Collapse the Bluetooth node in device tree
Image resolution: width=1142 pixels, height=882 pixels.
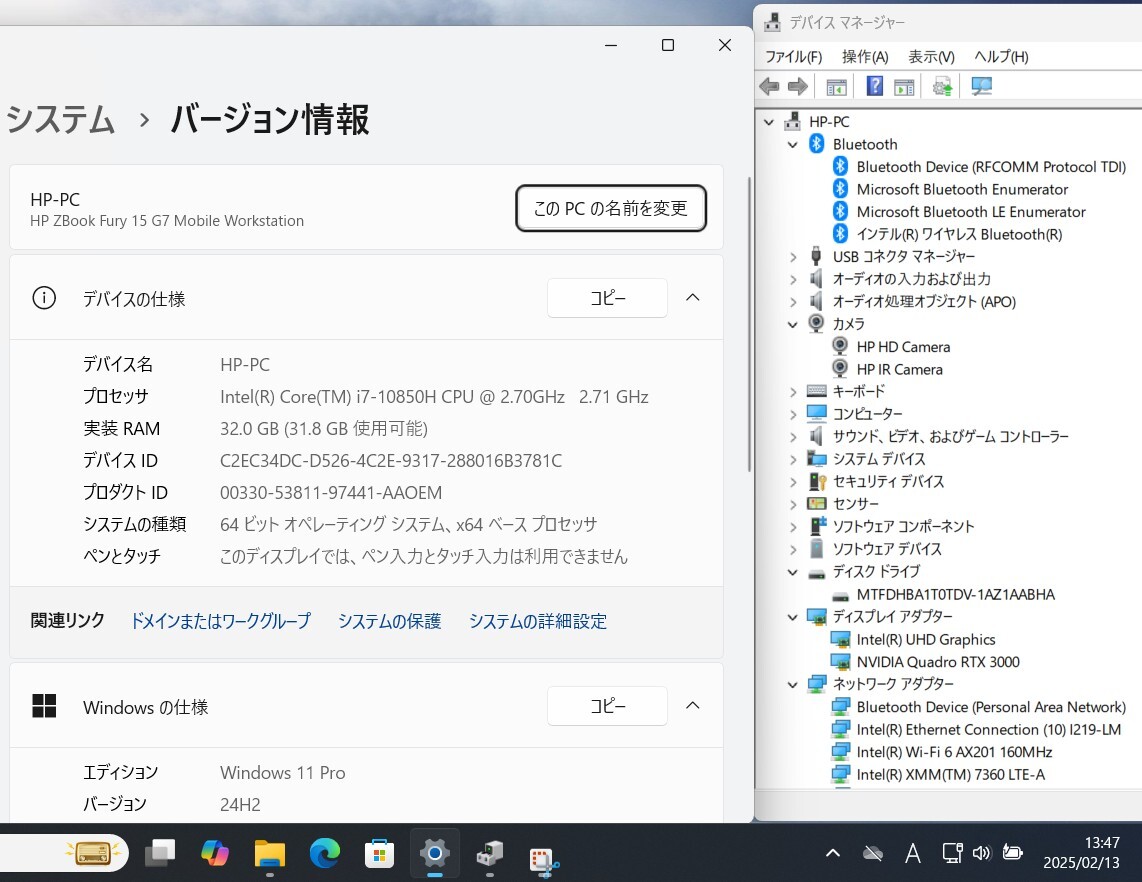click(x=793, y=145)
